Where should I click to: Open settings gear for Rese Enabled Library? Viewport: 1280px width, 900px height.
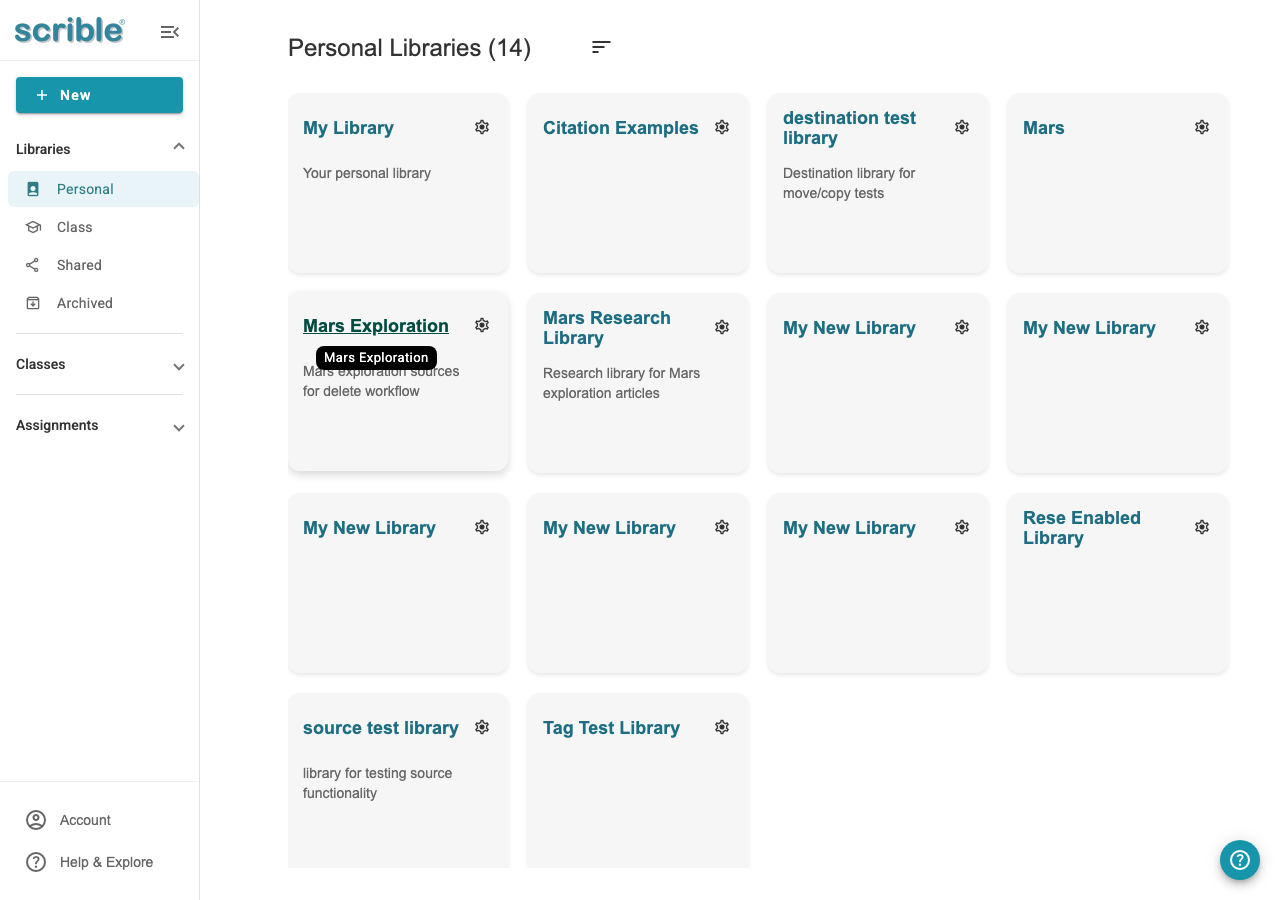click(x=1202, y=527)
